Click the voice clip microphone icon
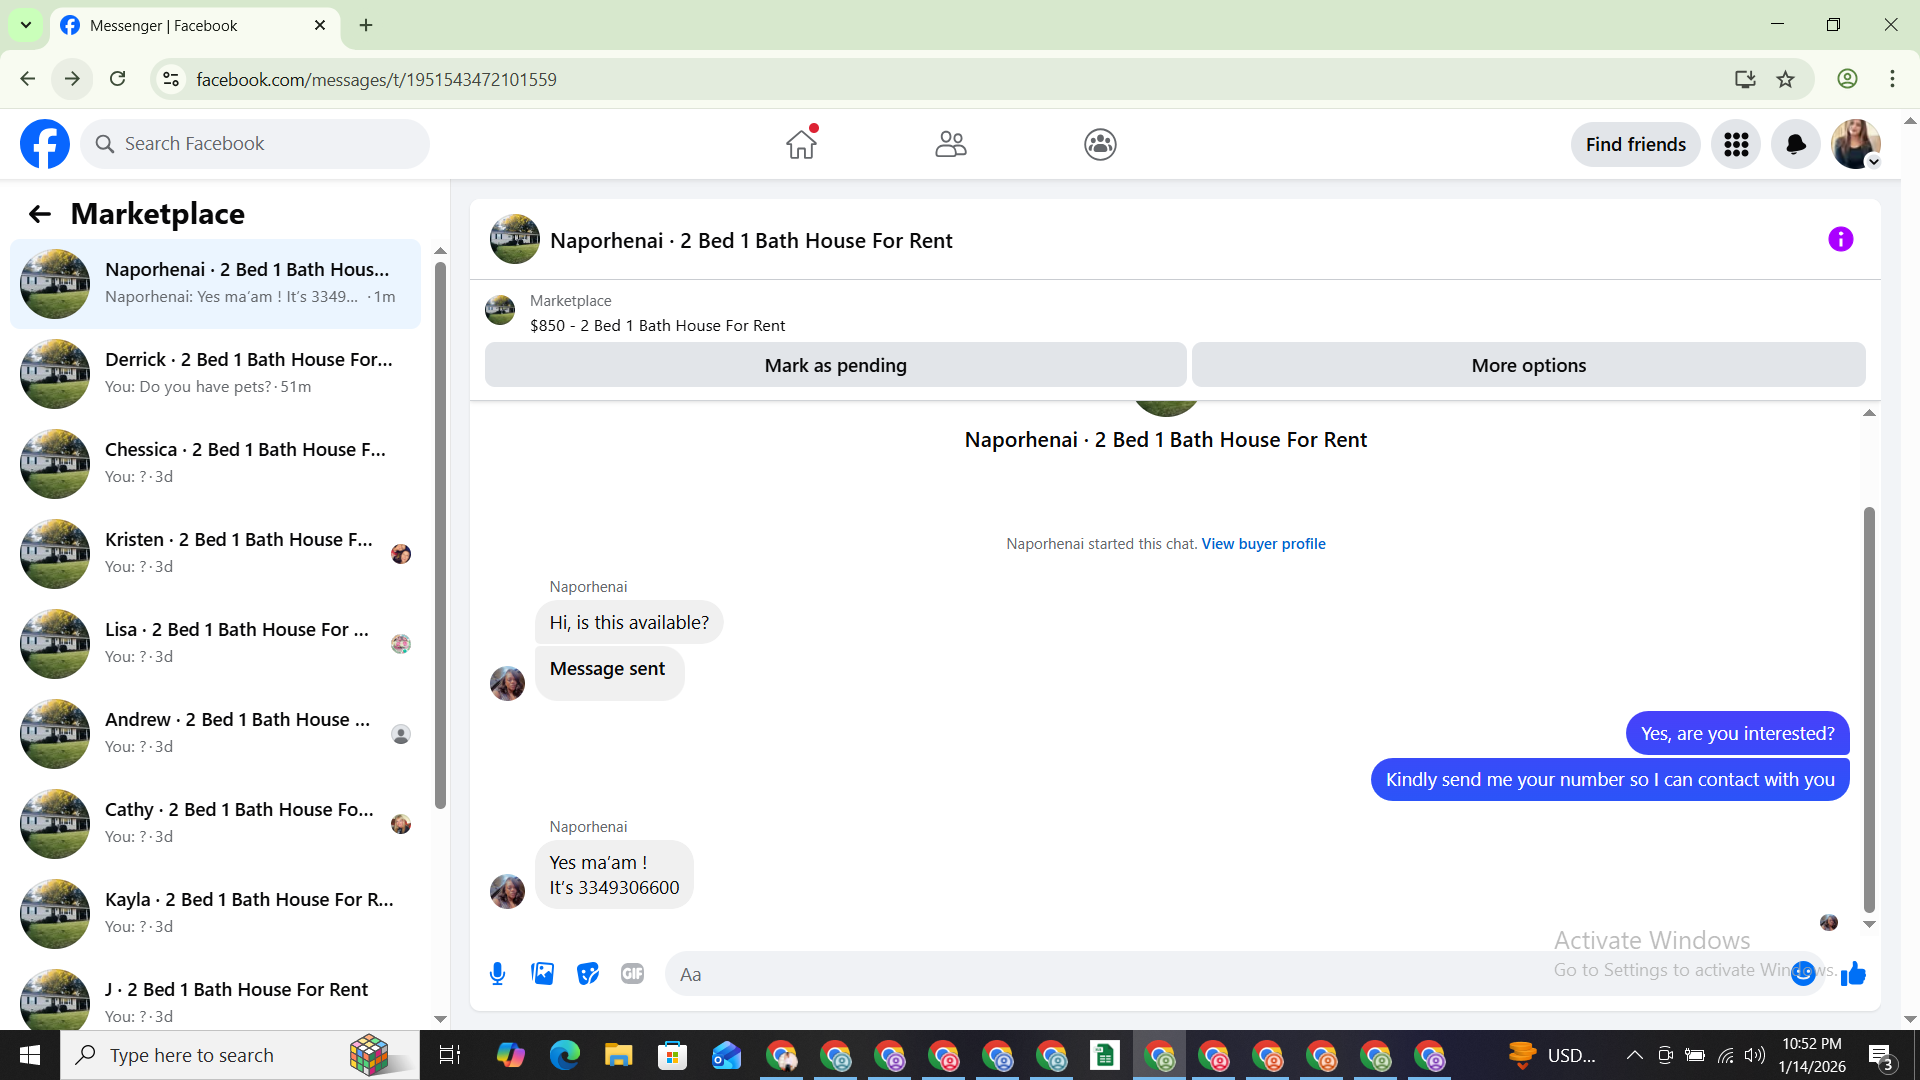The image size is (1920, 1080). point(497,973)
